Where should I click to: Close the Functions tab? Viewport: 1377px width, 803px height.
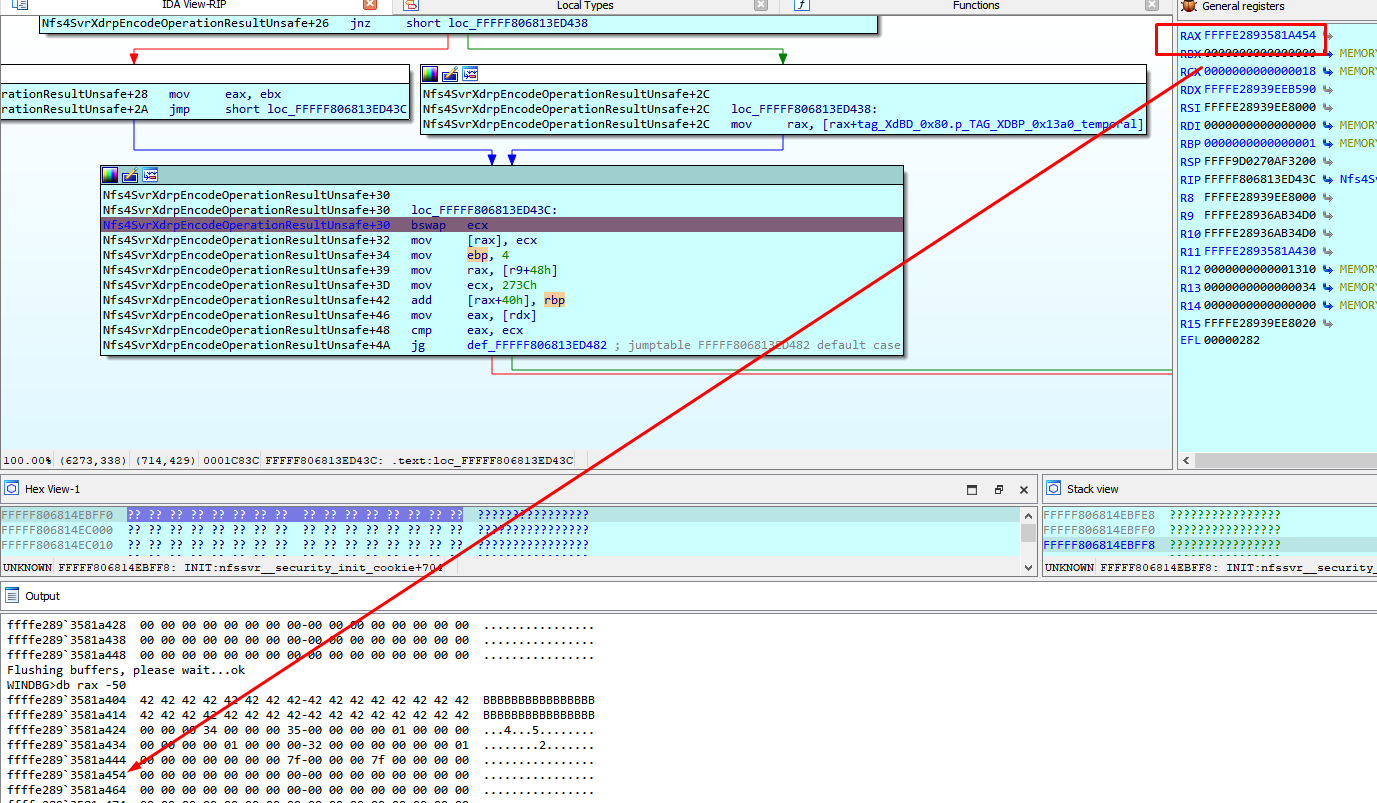pos(1151,6)
